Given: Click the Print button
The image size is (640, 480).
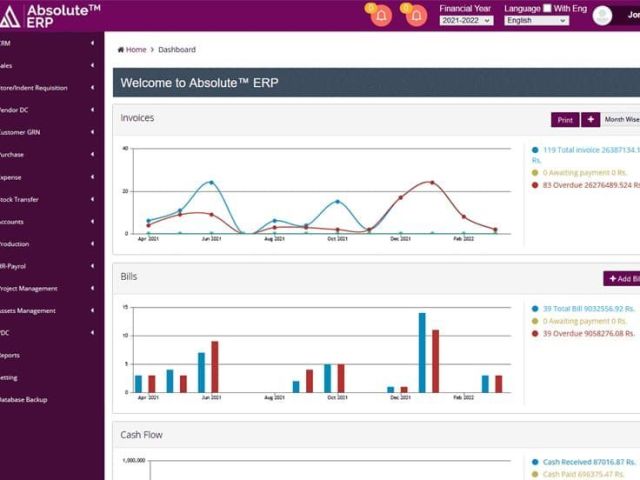Looking at the screenshot, I should click(565, 120).
